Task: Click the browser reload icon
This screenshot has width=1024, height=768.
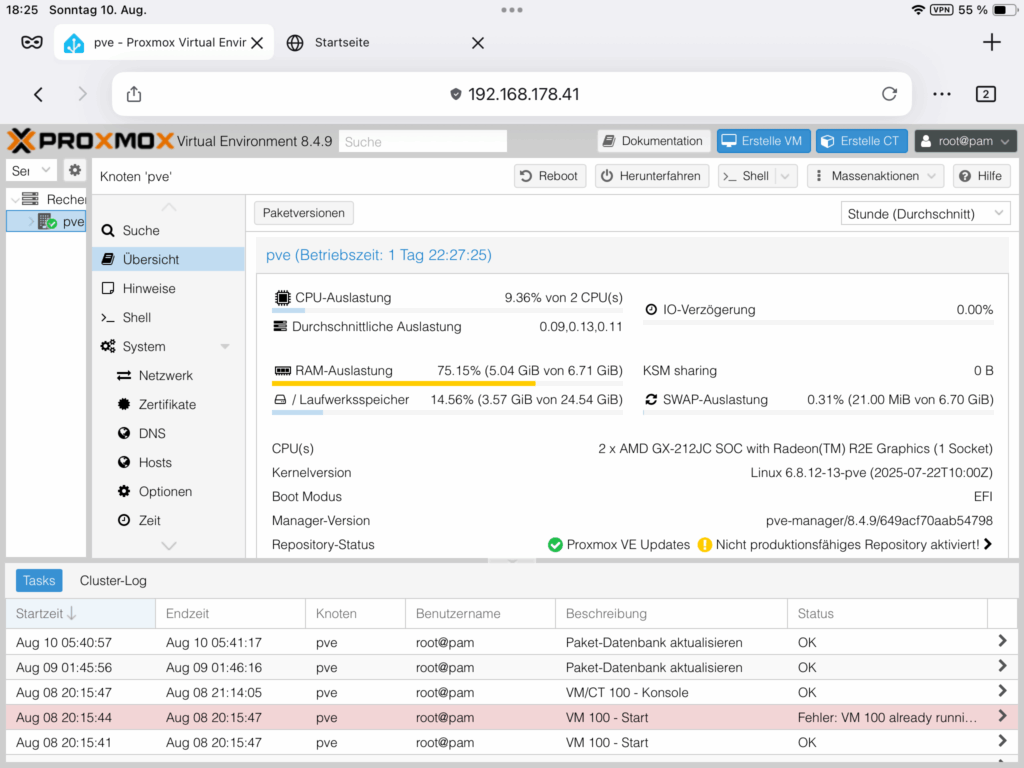Action: (x=888, y=94)
